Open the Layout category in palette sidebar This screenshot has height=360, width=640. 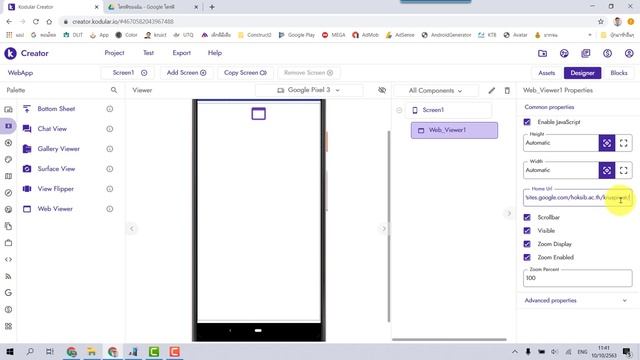pyautogui.click(x=8, y=126)
